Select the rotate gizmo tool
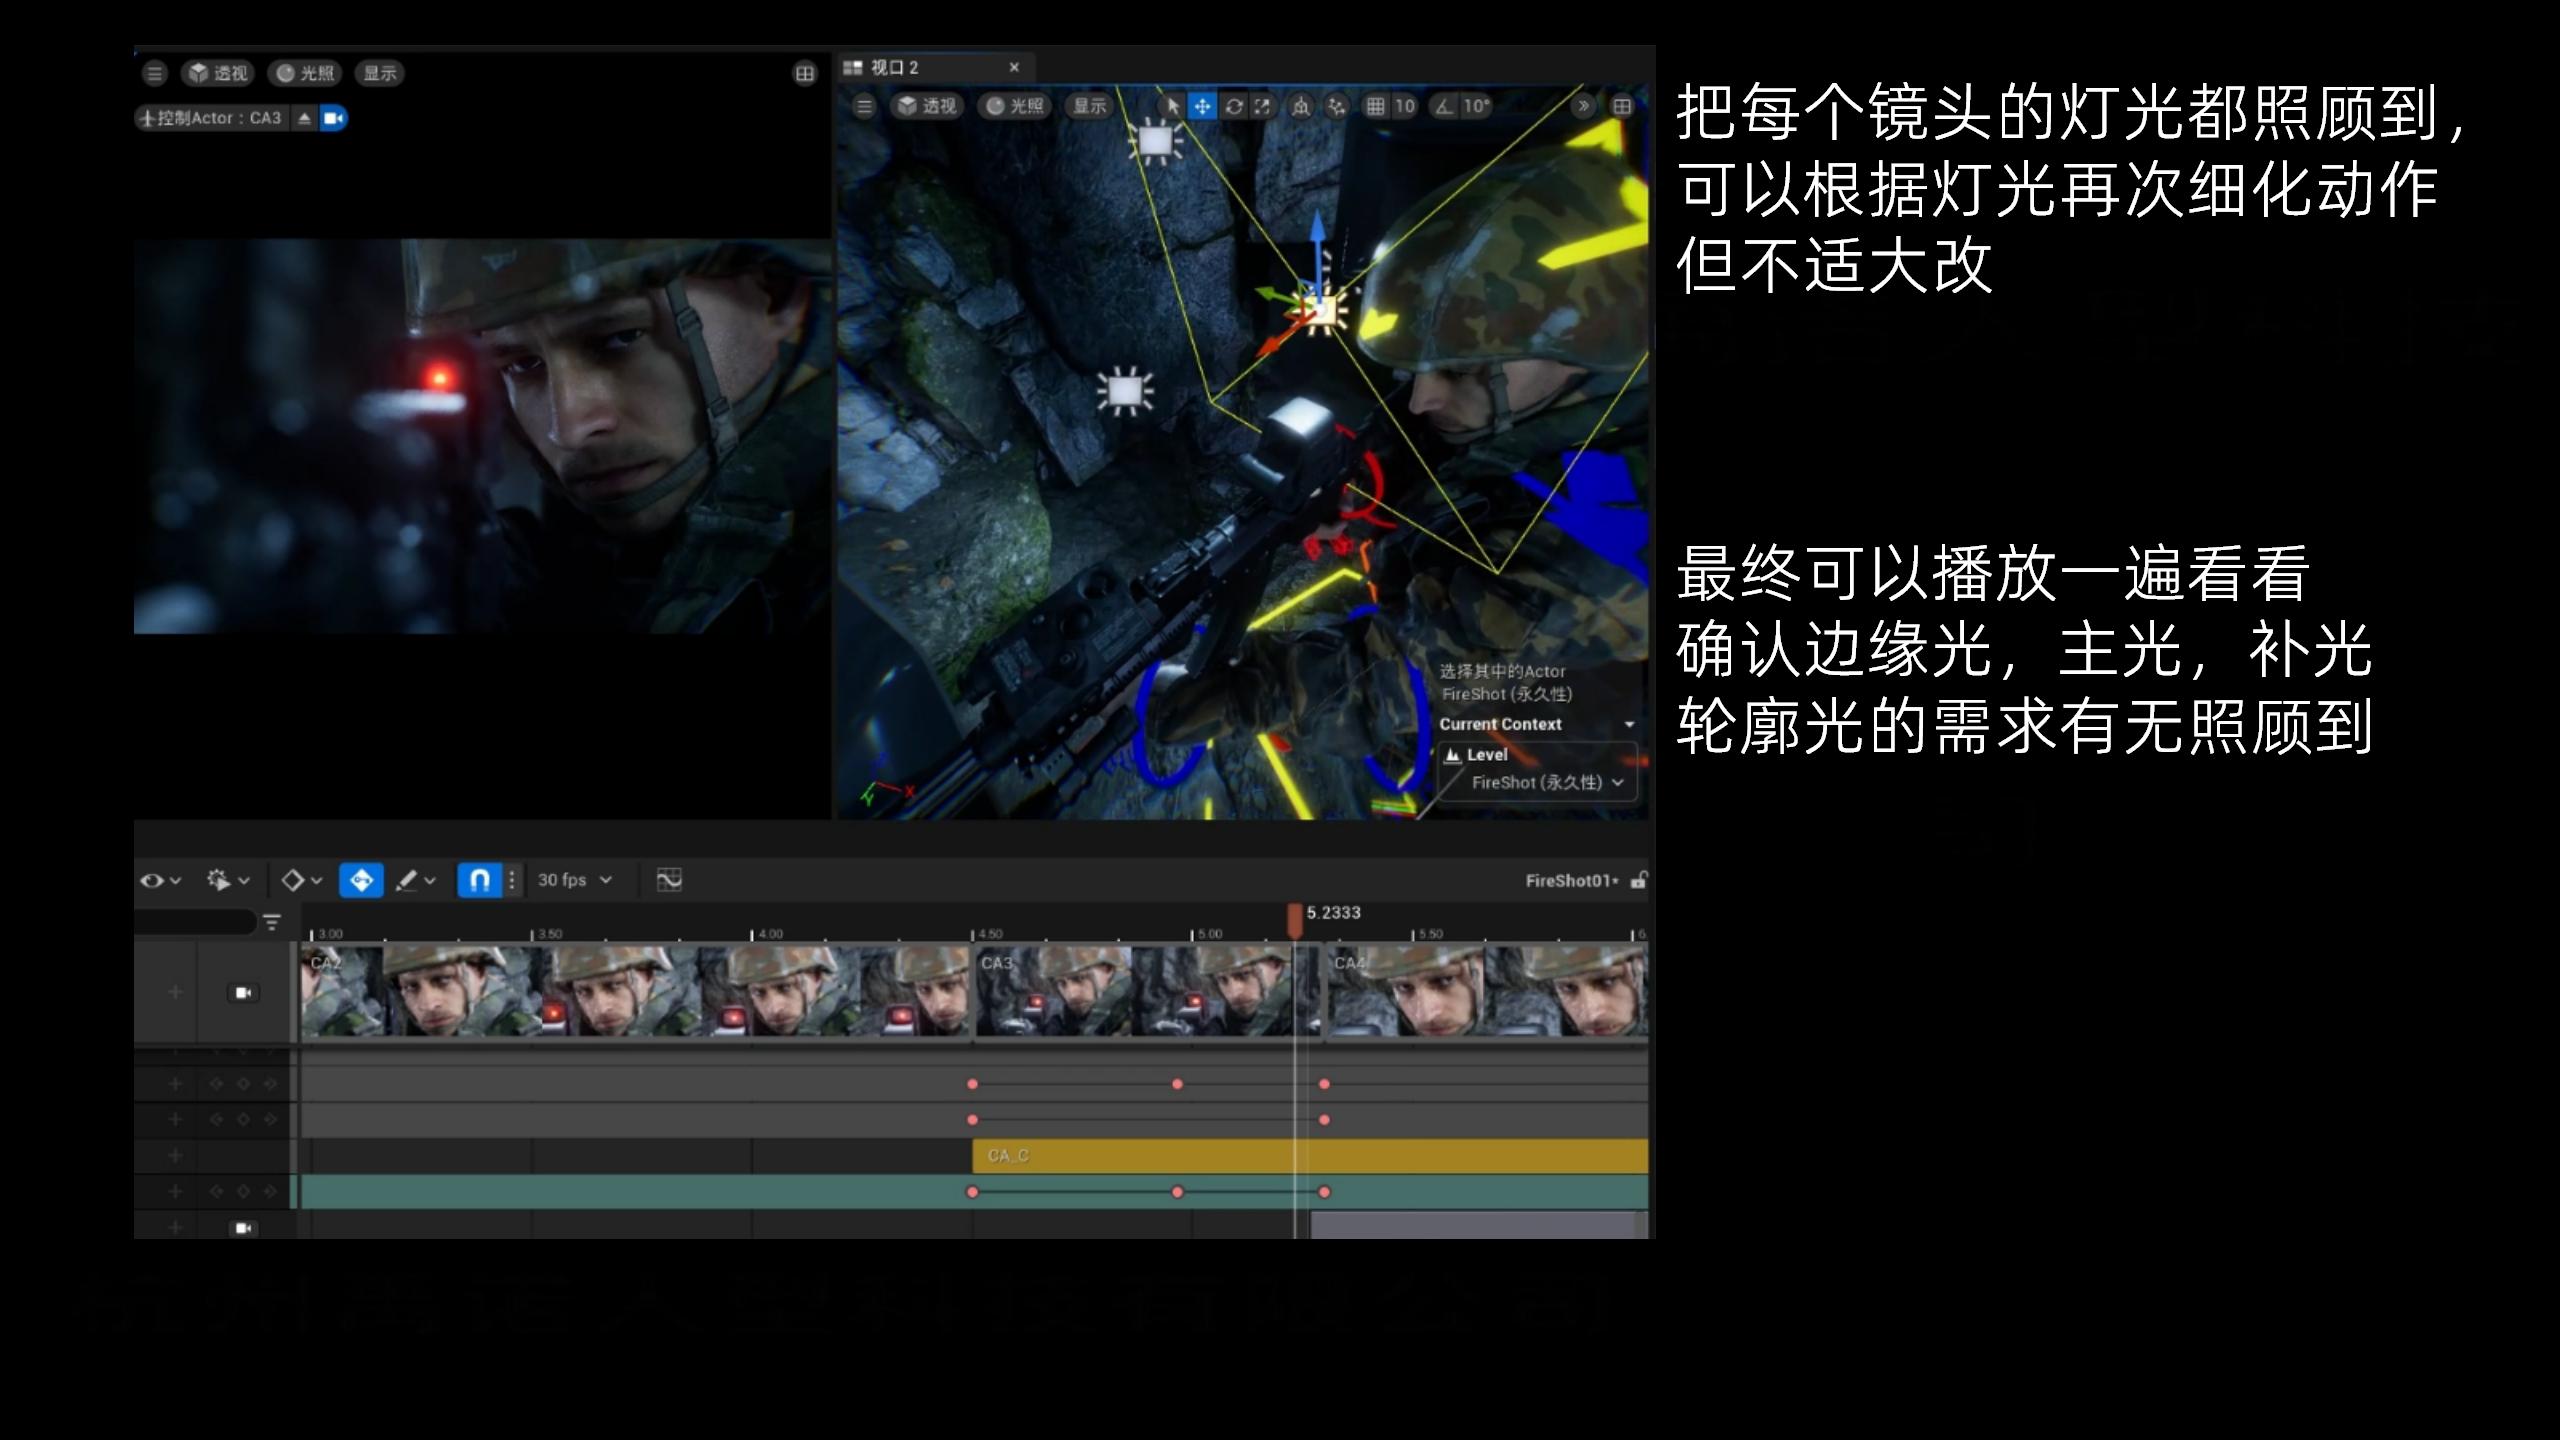The image size is (2560, 1440). click(x=1234, y=106)
